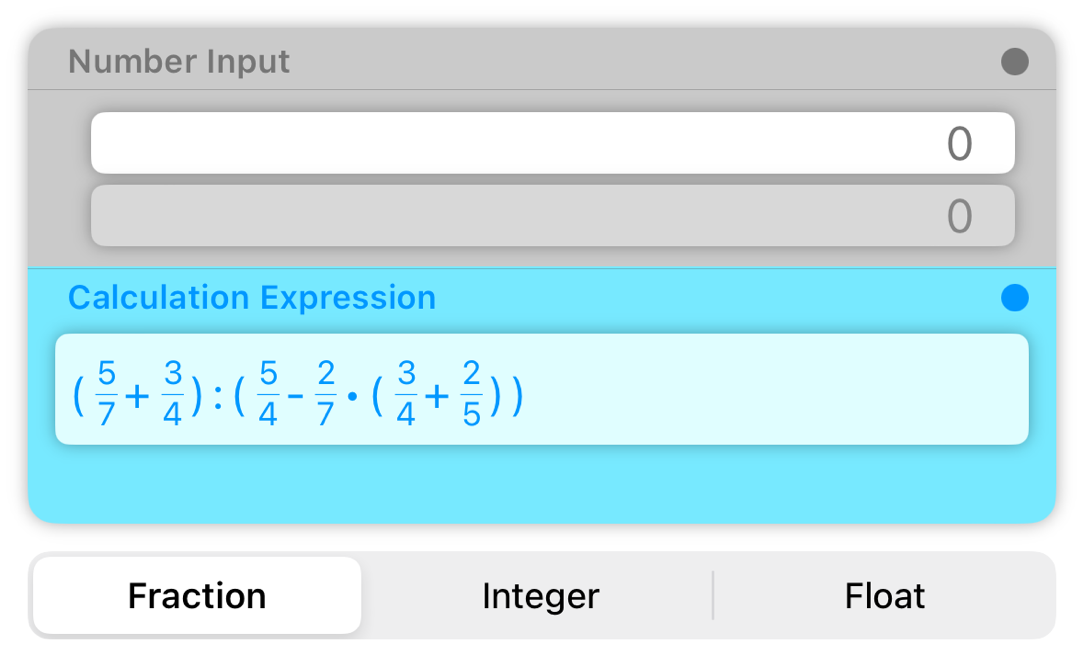This screenshot has height=656, width=1084.
Task: Click the Number Input section title
Action: pos(179,62)
